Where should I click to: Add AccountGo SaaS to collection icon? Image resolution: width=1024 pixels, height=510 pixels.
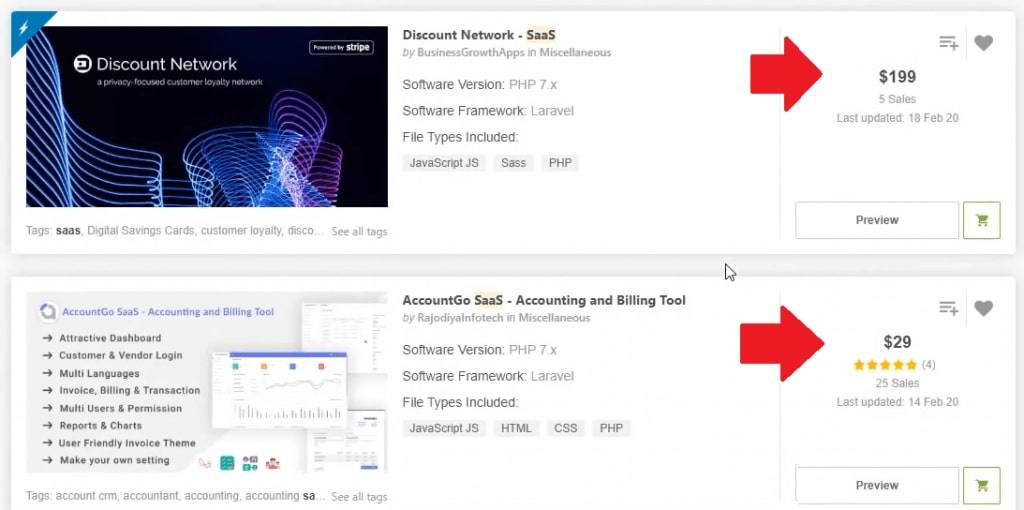(948, 308)
